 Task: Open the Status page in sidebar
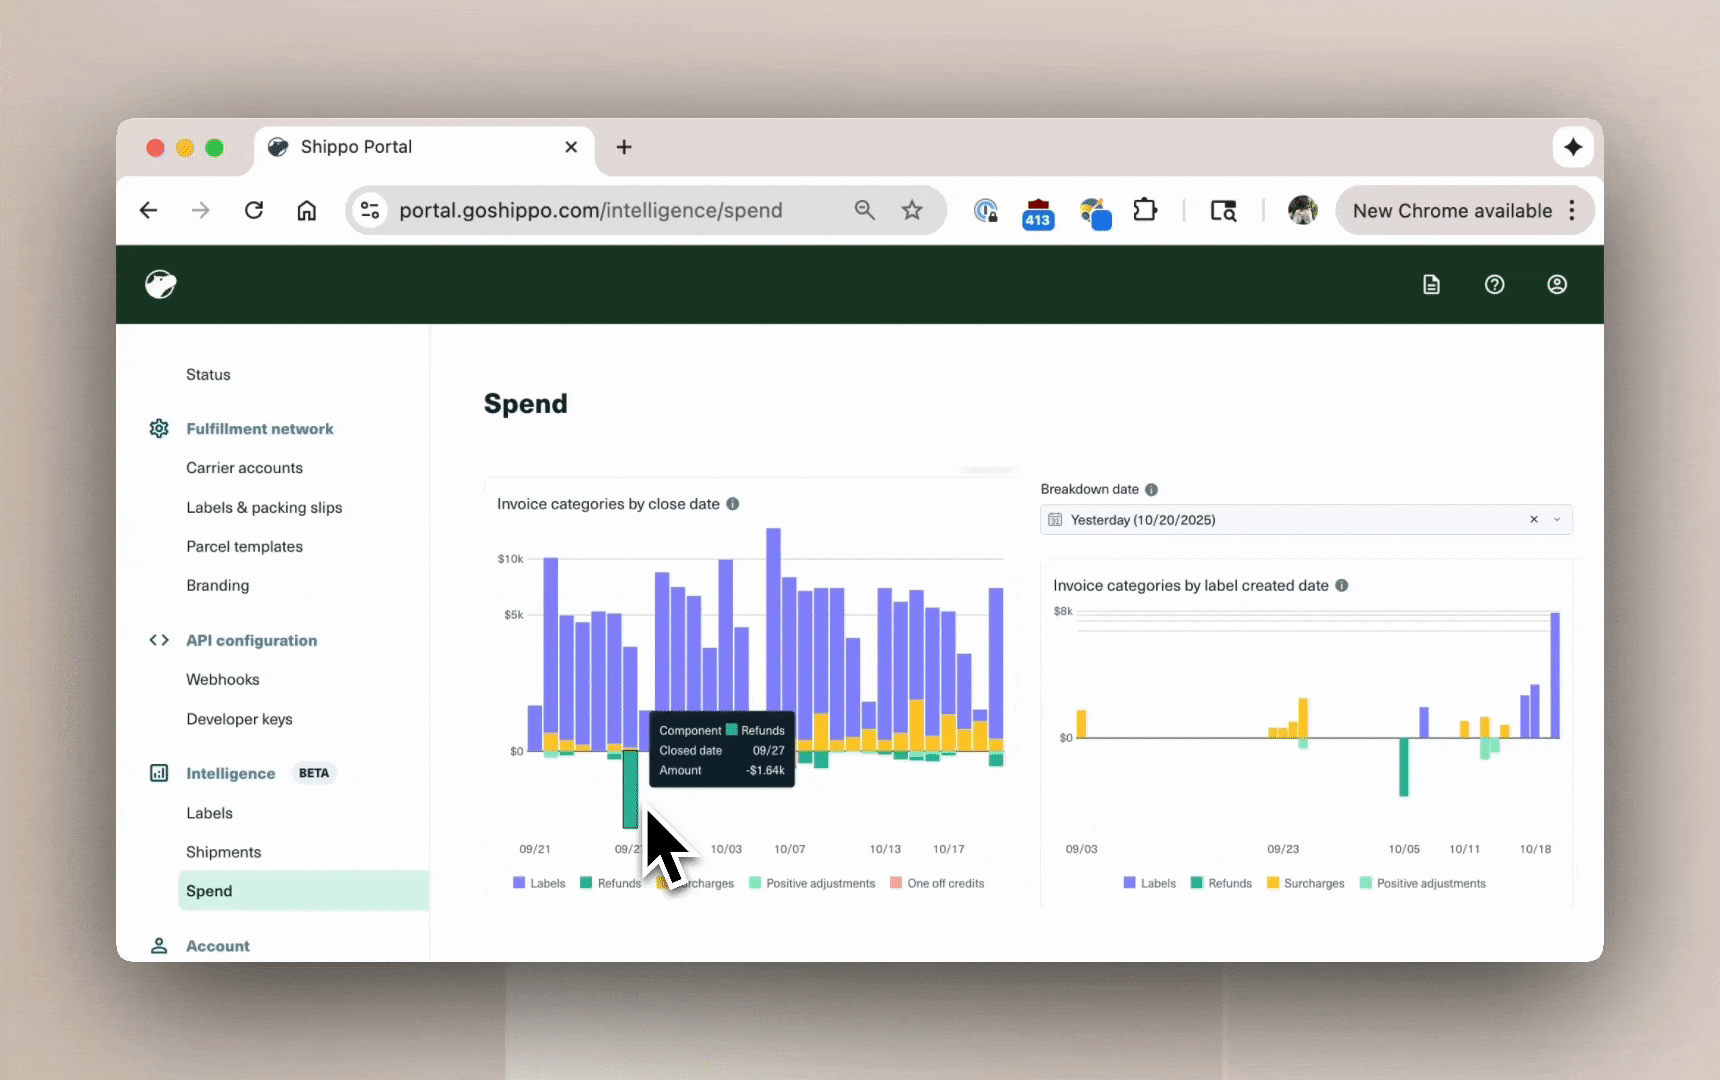(208, 375)
